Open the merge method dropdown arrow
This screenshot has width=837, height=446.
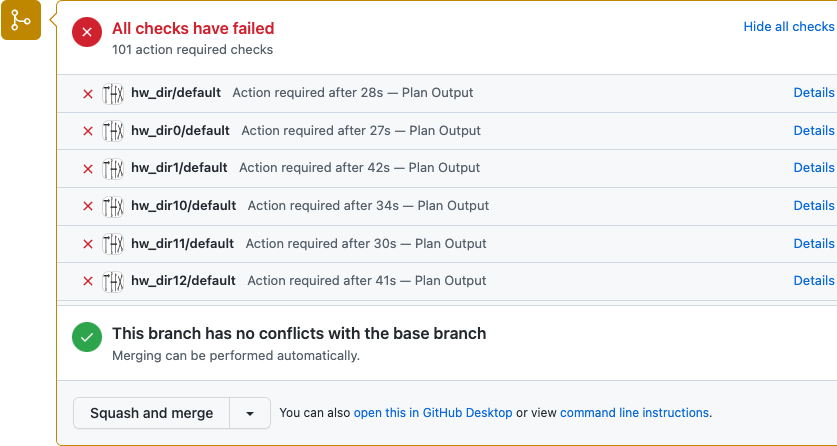[250, 413]
